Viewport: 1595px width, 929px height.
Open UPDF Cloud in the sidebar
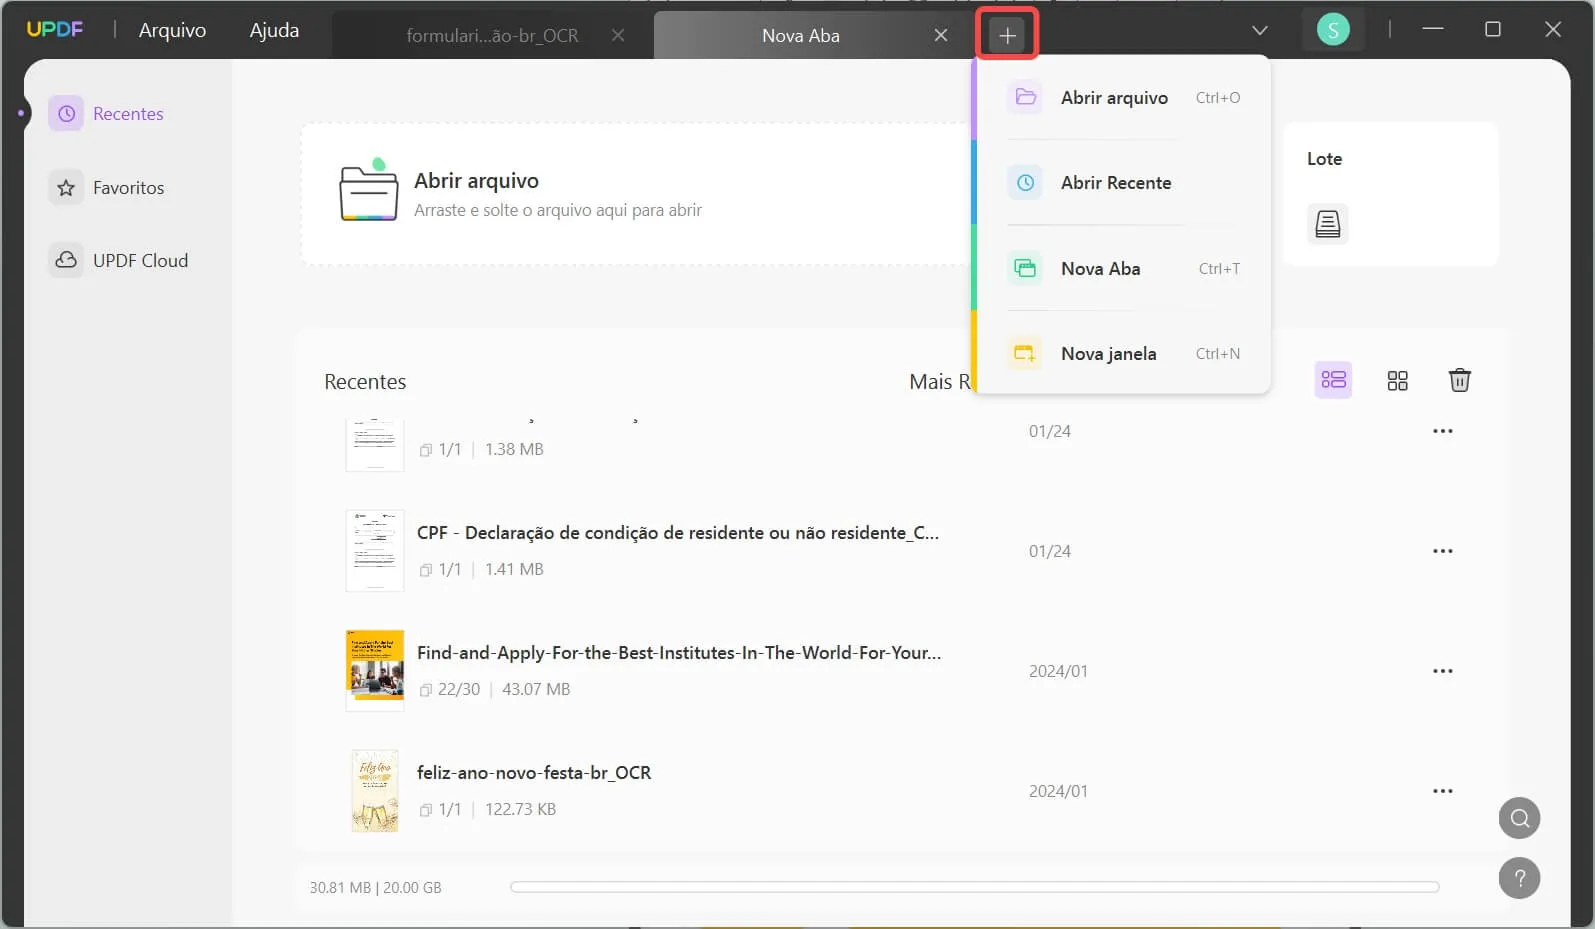pyautogui.click(x=120, y=260)
